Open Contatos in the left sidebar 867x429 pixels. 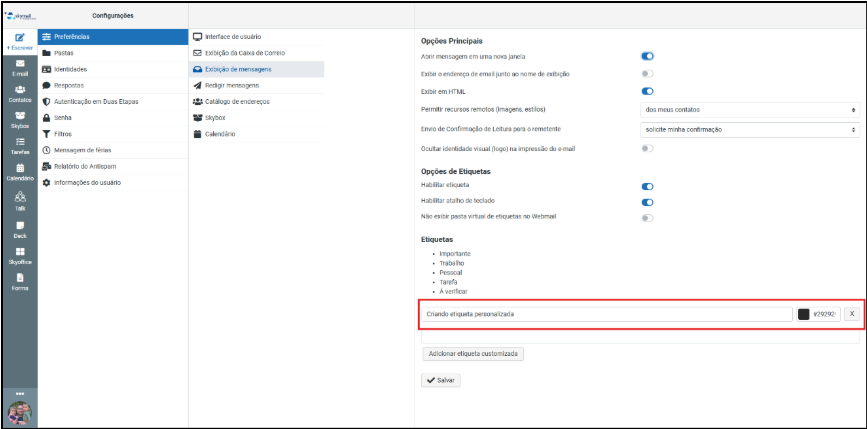pyautogui.click(x=20, y=93)
